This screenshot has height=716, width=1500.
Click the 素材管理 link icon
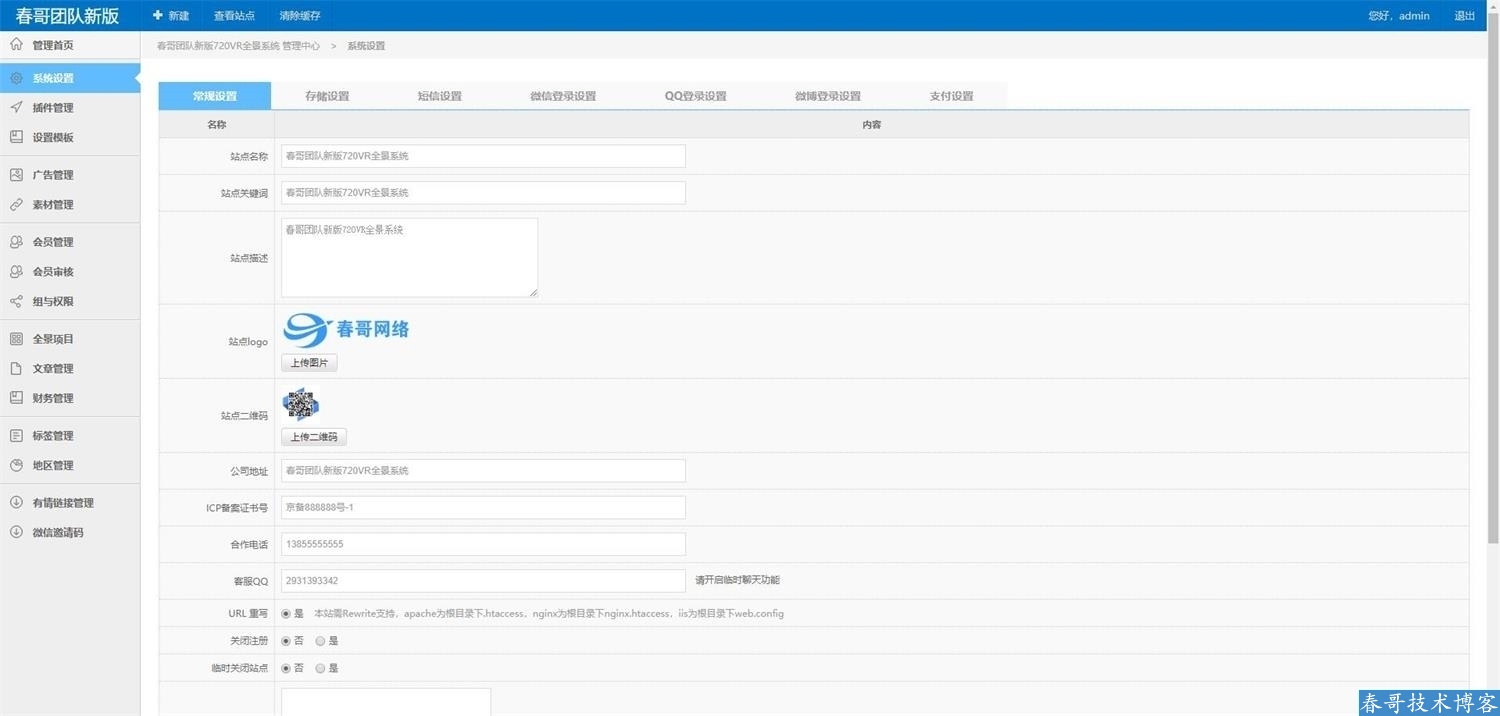16,205
